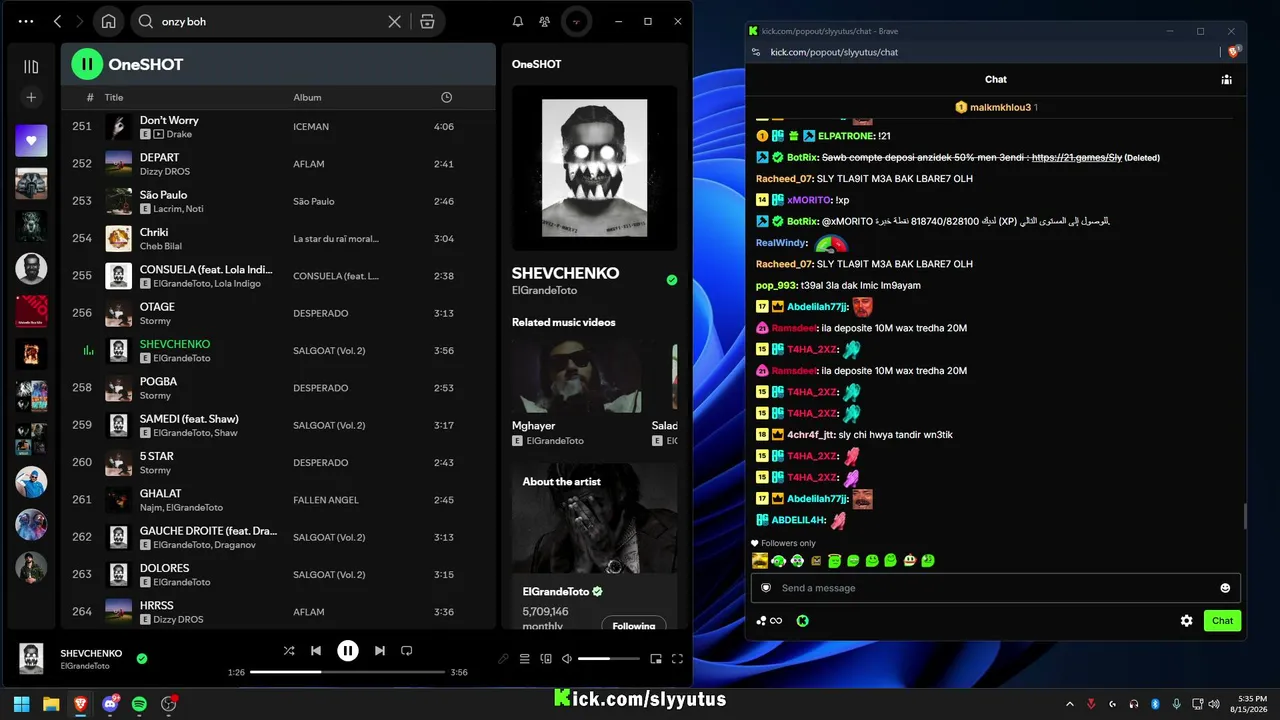The image size is (1280, 720).
Task: Open the Windows Start menu
Action: tap(22, 704)
